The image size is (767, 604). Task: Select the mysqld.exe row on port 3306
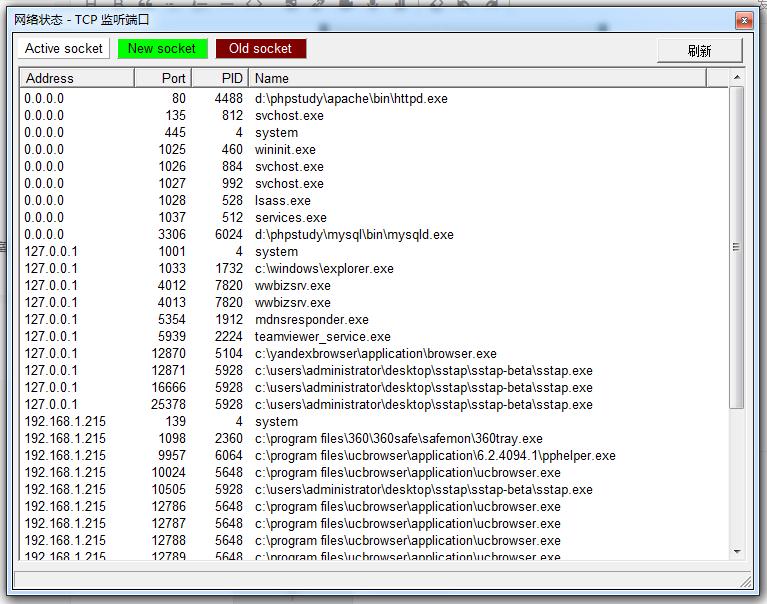tap(374, 234)
